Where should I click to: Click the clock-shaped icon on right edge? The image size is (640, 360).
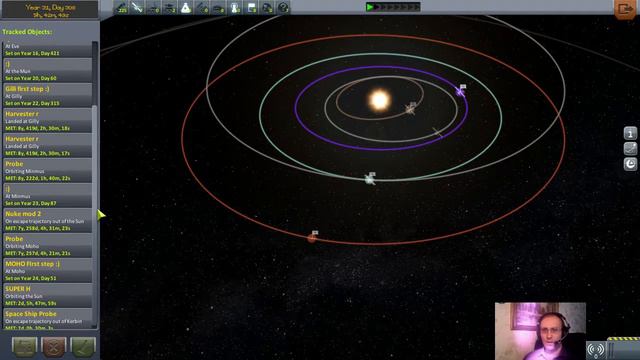click(x=630, y=164)
